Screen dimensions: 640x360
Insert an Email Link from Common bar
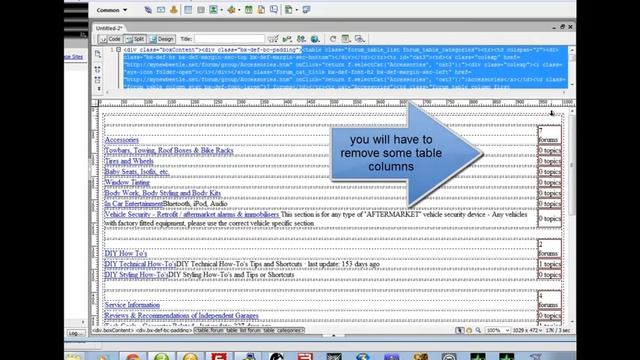pyautogui.click(x=161, y=10)
